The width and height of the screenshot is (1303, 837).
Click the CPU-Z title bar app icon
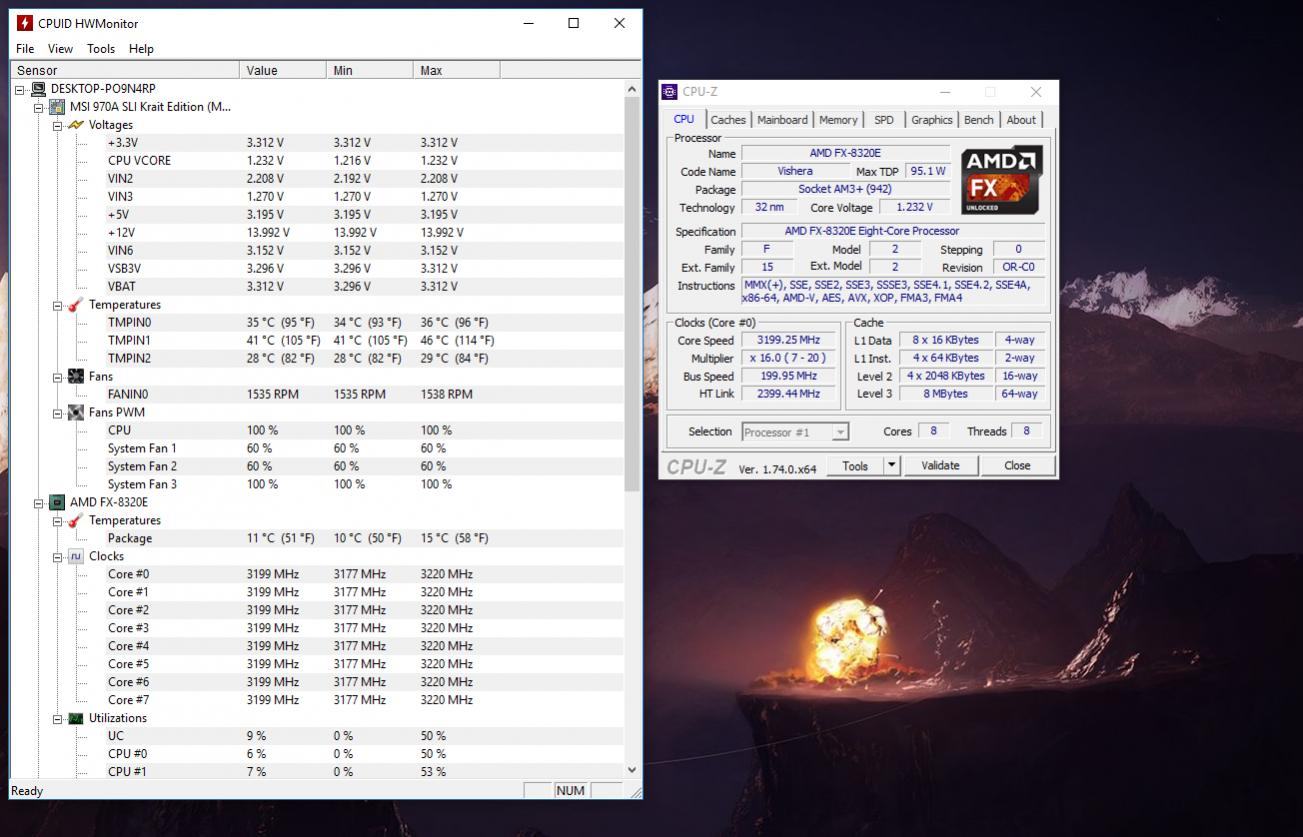669,92
